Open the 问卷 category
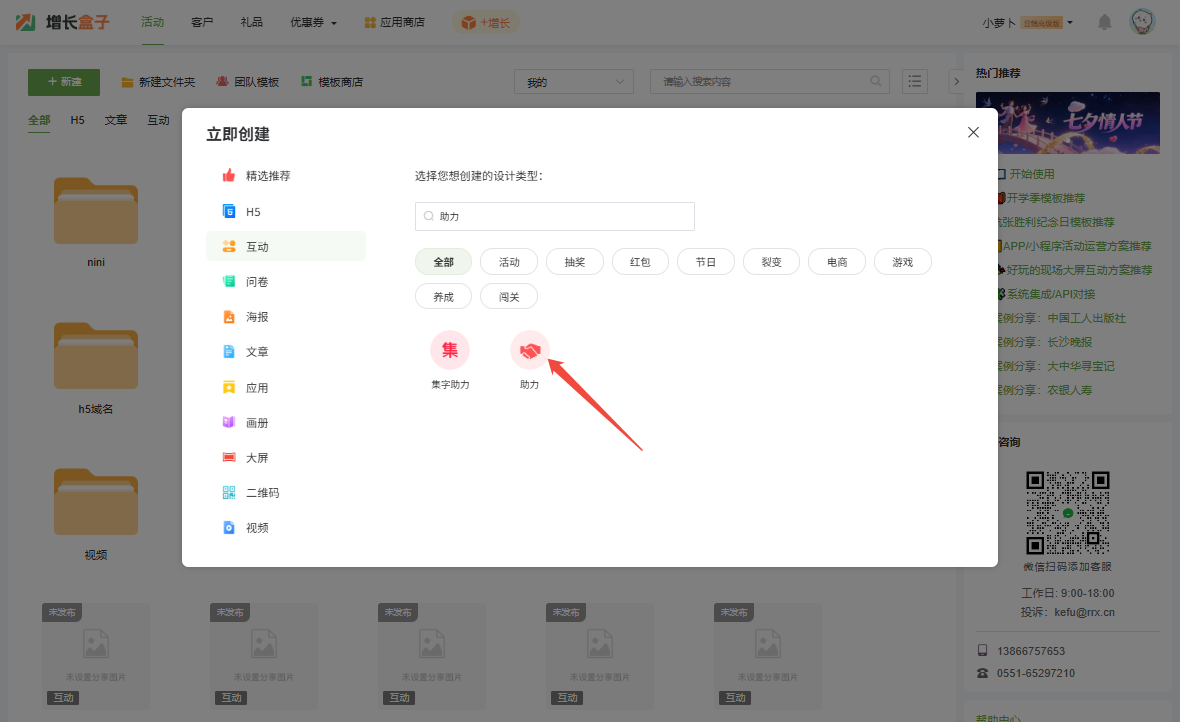The height and width of the screenshot is (722, 1180). click(257, 282)
